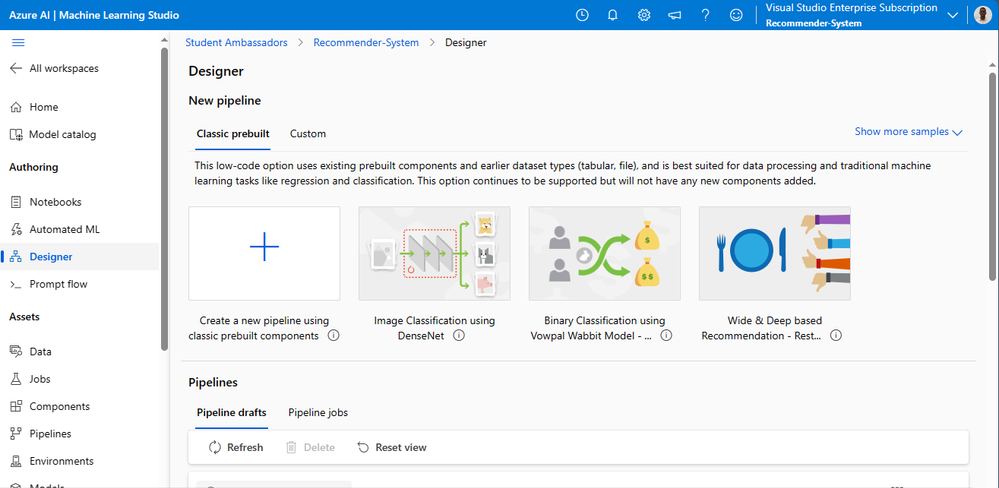Refresh the pipeline drafts list
The image size is (999, 488).
[236, 447]
